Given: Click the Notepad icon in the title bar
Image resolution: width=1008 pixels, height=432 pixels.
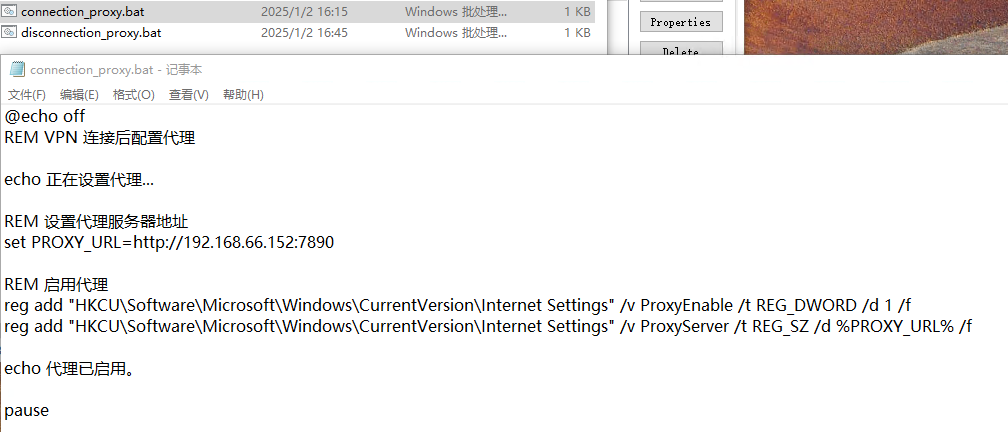Looking at the screenshot, I should [17, 70].
